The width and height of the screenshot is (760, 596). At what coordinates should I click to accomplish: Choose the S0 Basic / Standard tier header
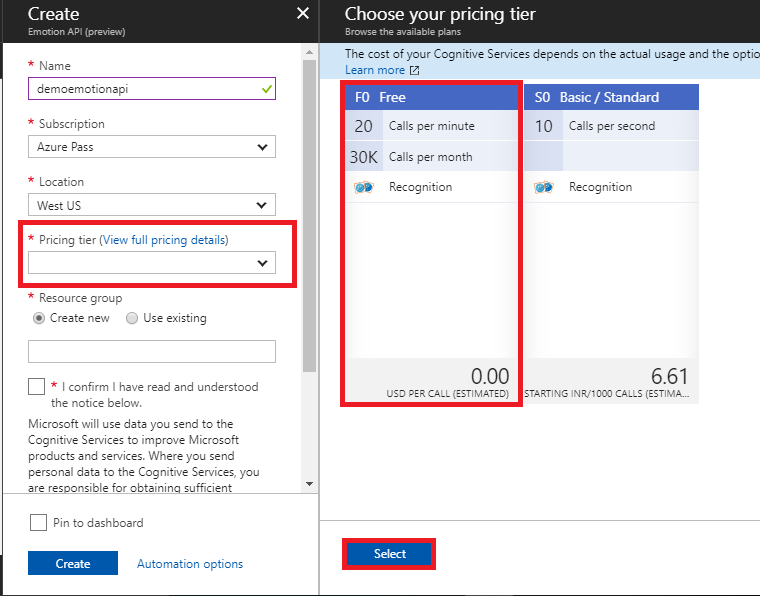click(611, 97)
